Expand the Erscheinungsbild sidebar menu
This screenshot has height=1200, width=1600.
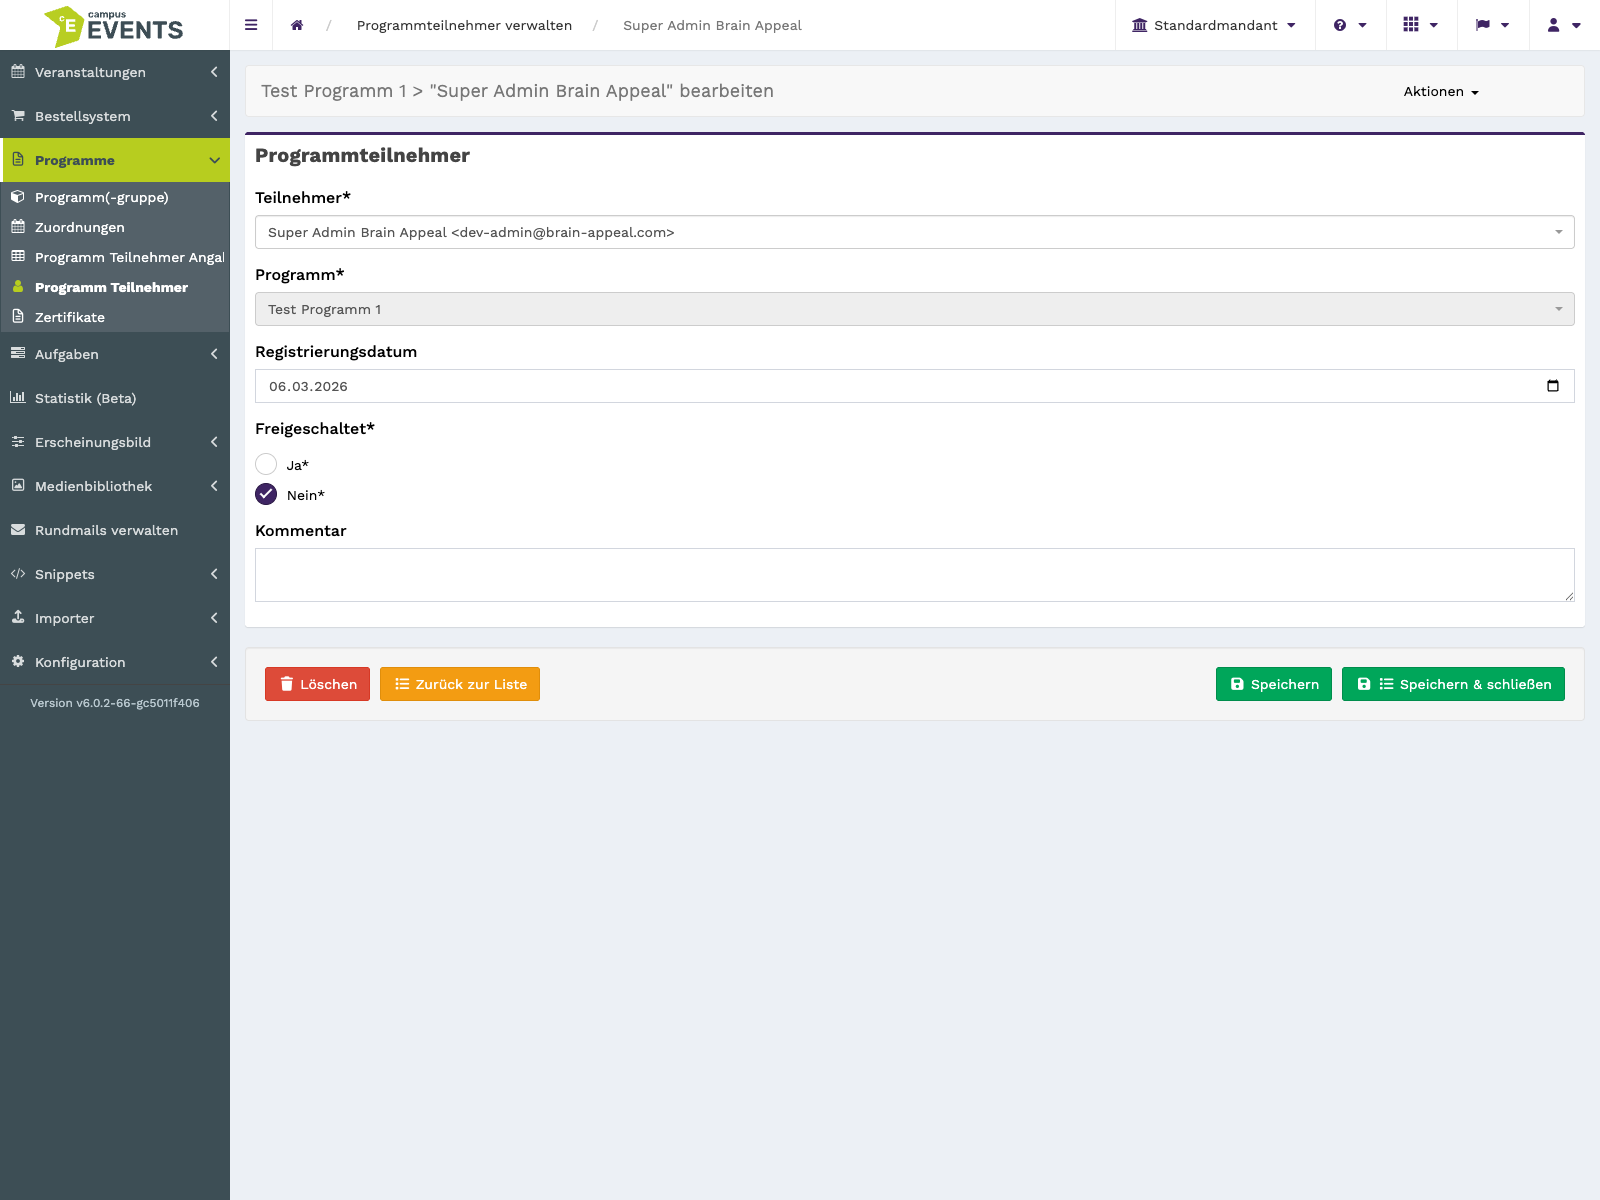(115, 442)
